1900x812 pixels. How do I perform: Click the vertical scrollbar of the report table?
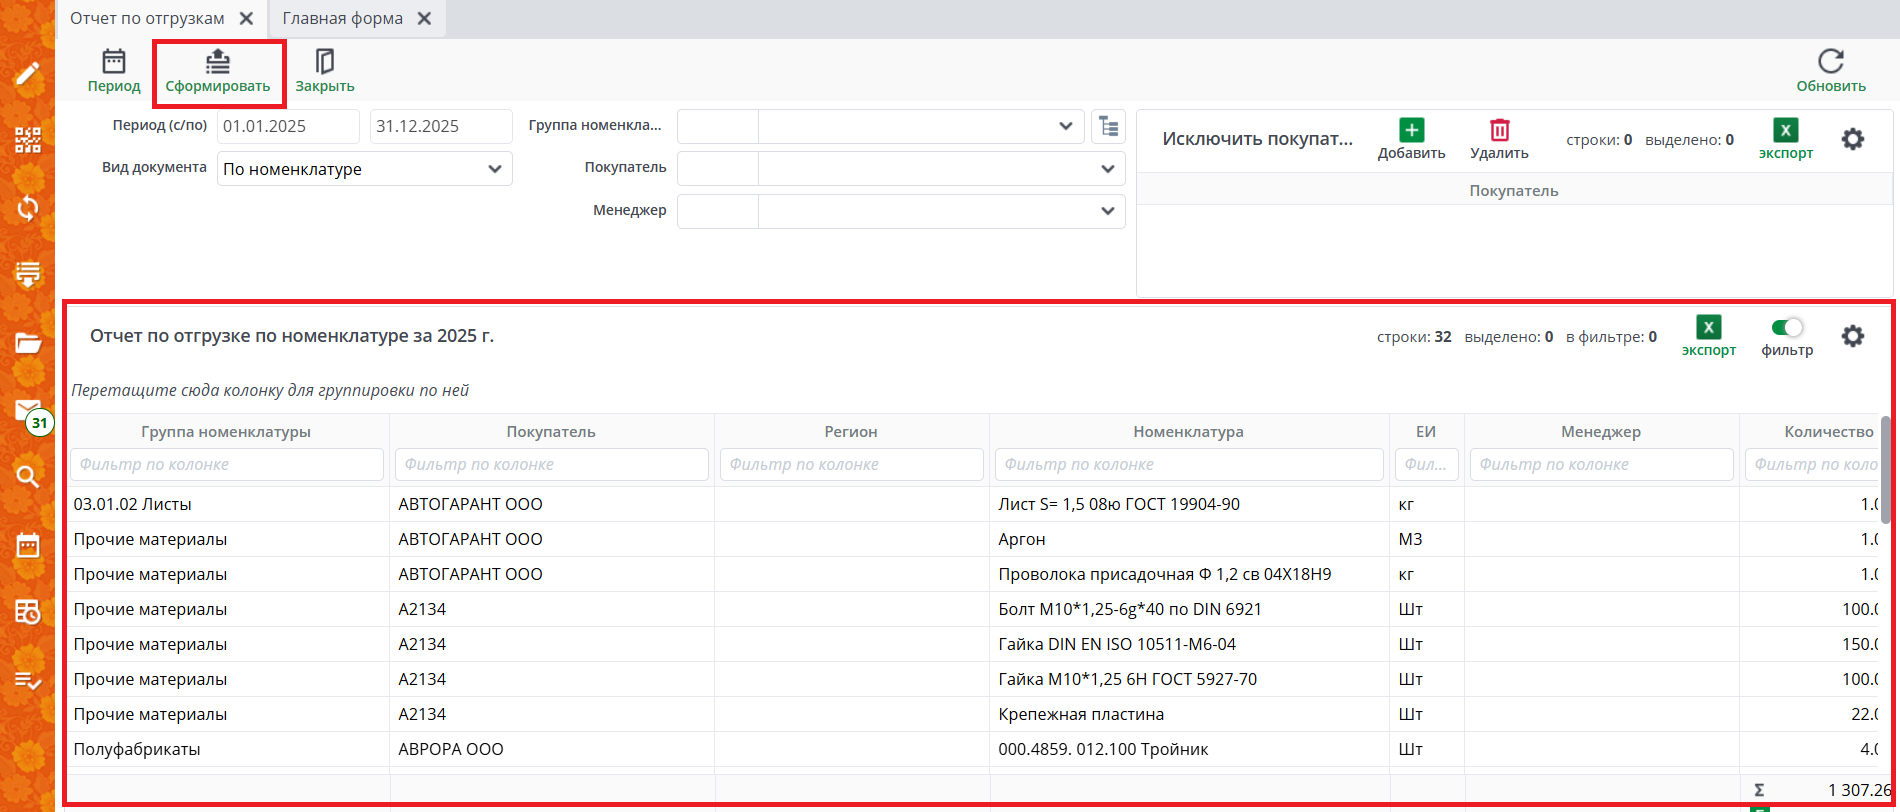click(x=1886, y=470)
